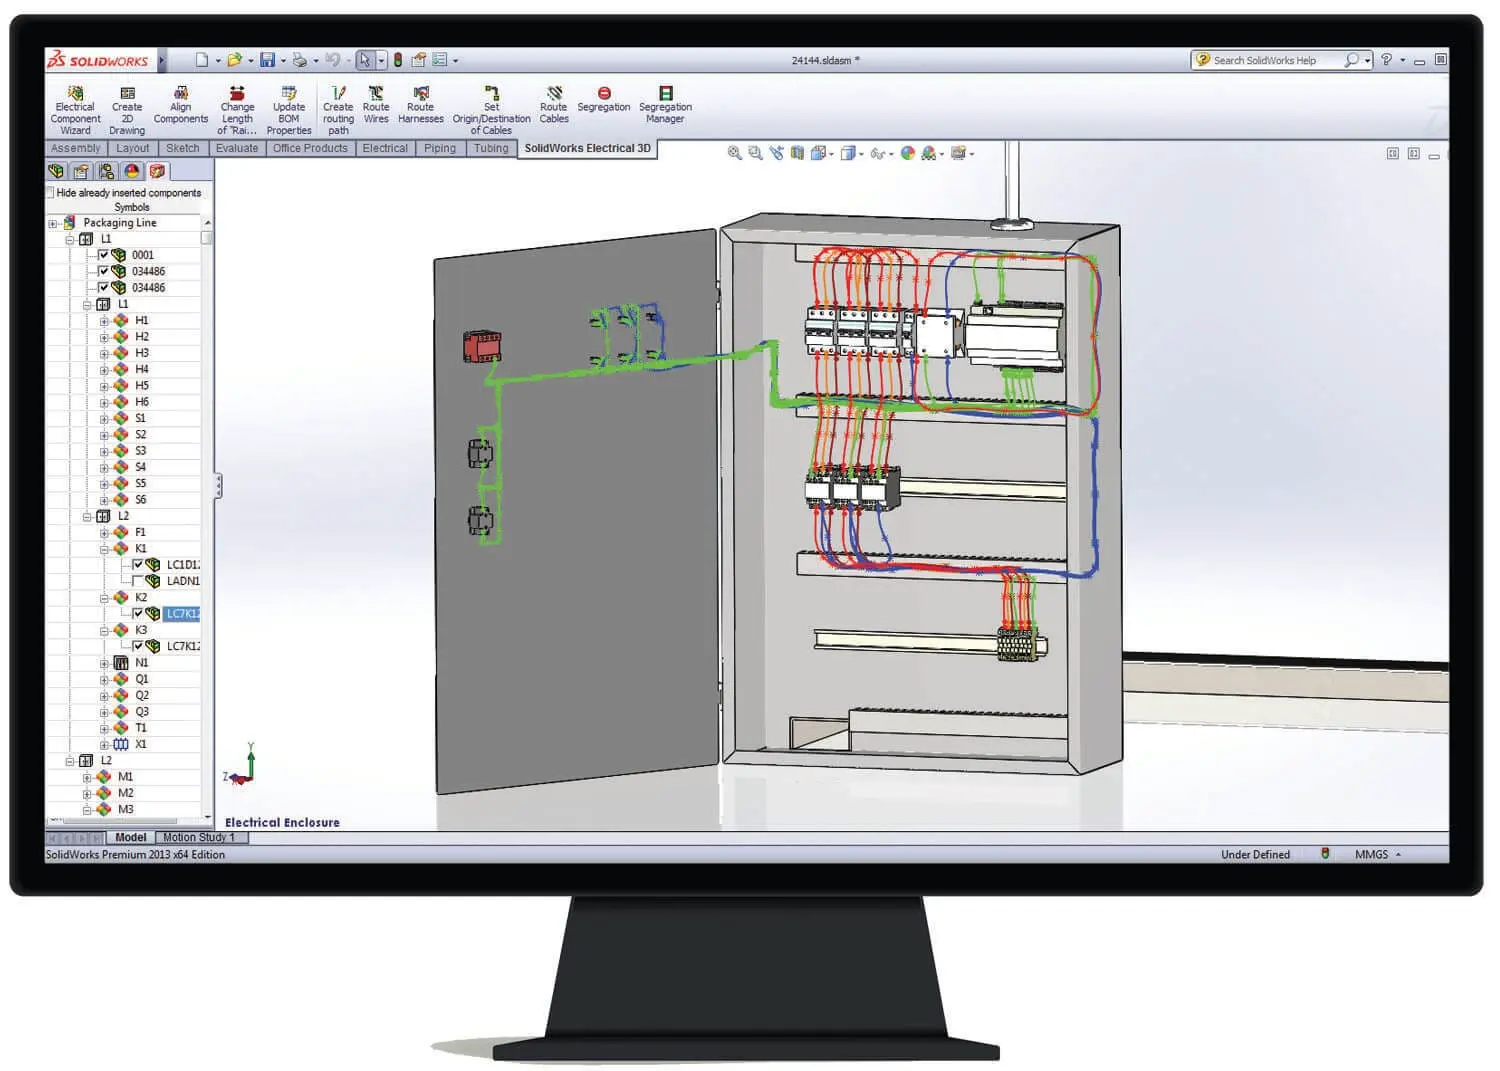Click the Rebuild traffic light icon
The height and width of the screenshot is (1071, 1500).
click(x=398, y=60)
